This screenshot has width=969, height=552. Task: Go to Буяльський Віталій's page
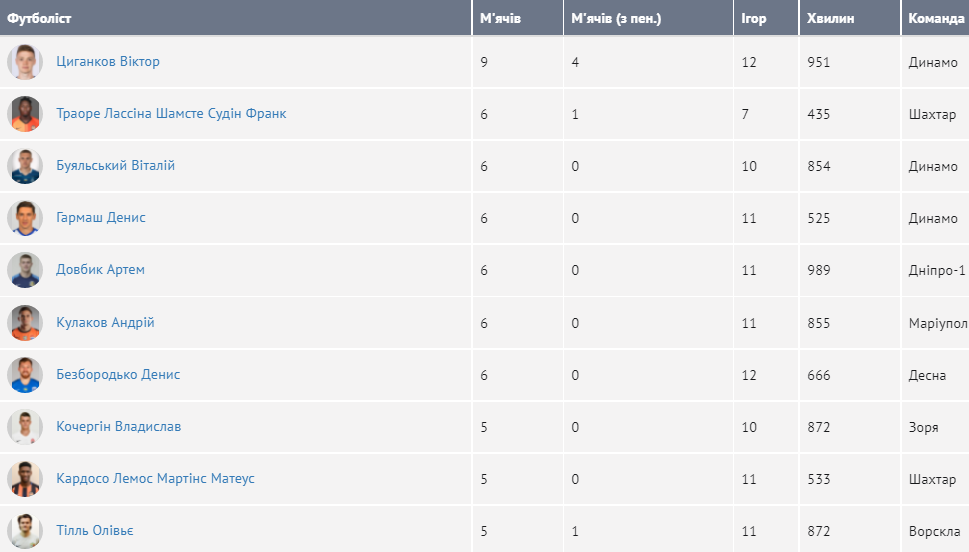pyautogui.click(x=115, y=166)
